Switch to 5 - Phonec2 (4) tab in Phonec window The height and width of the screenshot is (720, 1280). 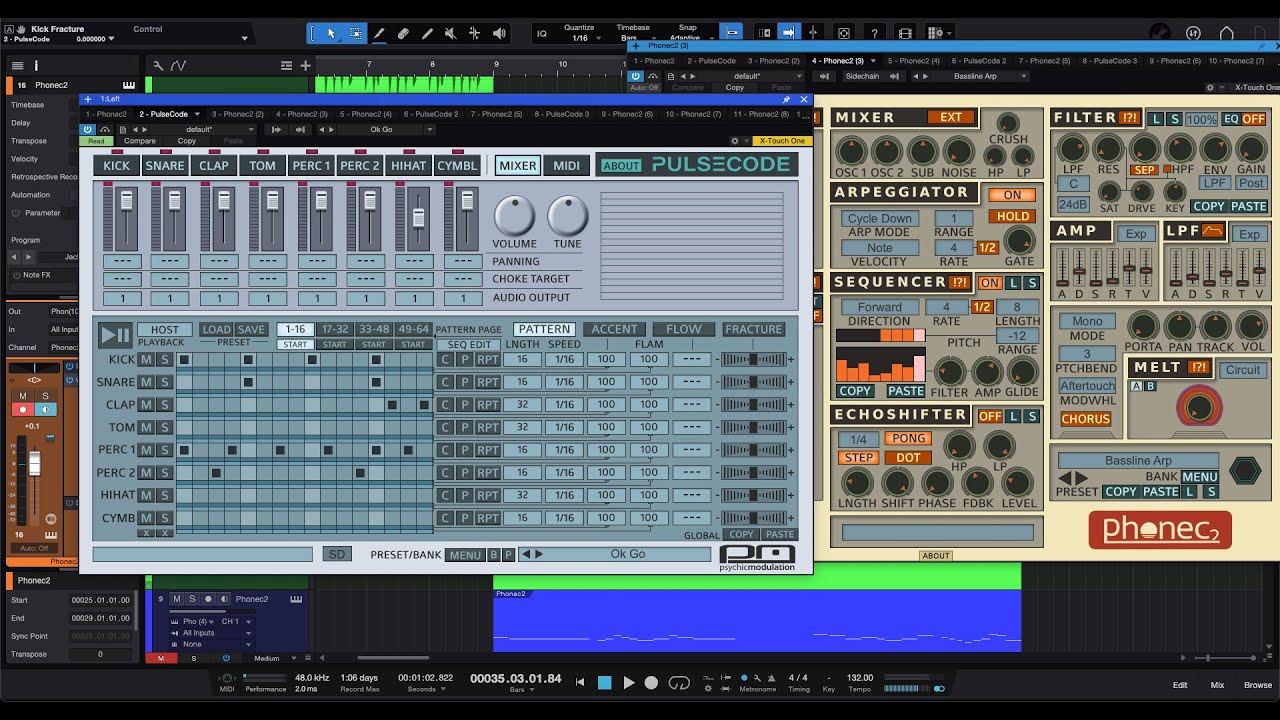pyautogui.click(x=914, y=61)
